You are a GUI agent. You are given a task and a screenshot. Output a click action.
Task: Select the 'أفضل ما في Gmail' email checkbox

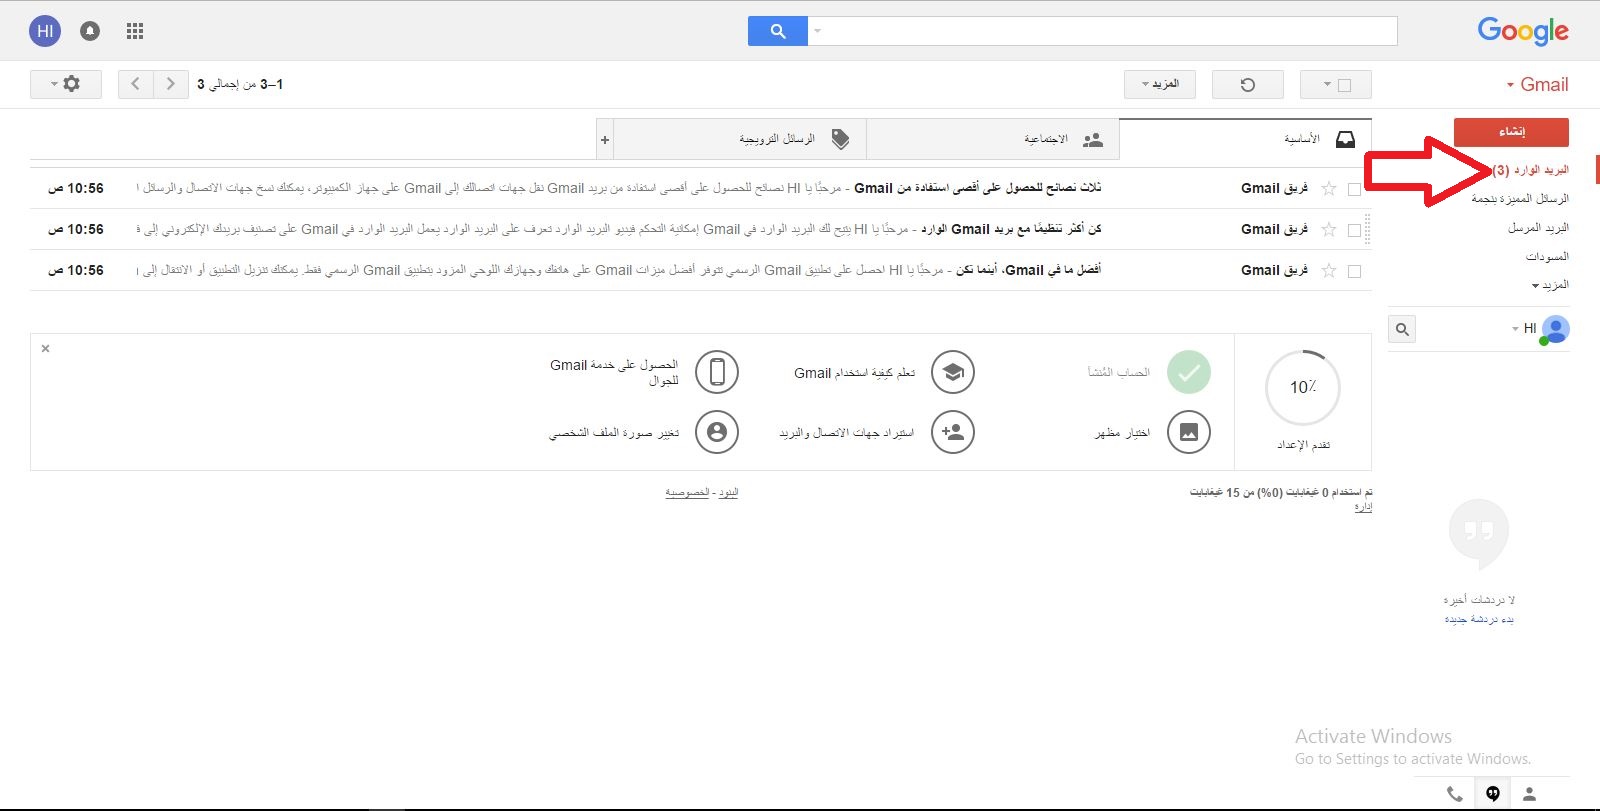point(1354,271)
